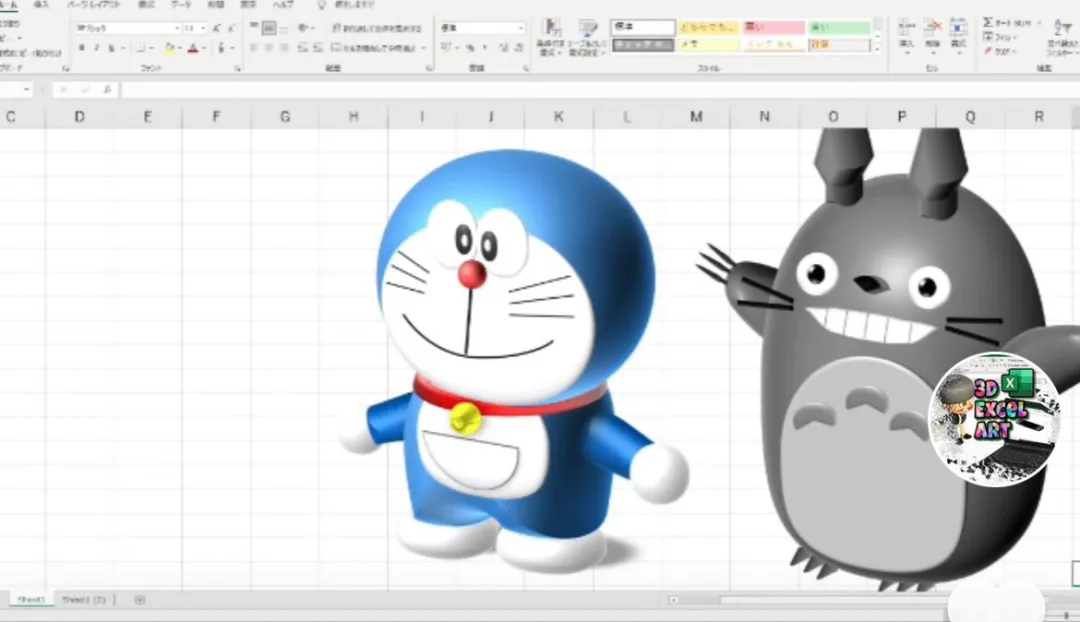Open the font name dropdown
Screen dimensions: 1080x622
coord(176,28)
